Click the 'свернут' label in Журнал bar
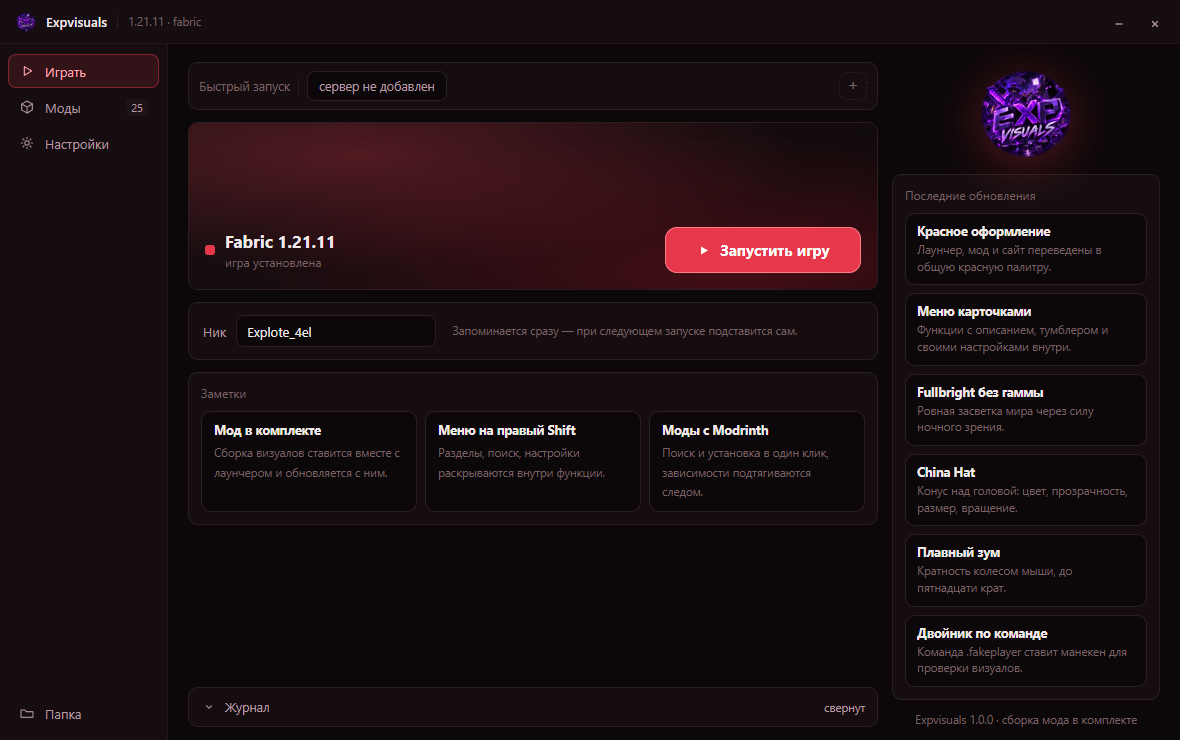The height and width of the screenshot is (740, 1180). pos(844,708)
